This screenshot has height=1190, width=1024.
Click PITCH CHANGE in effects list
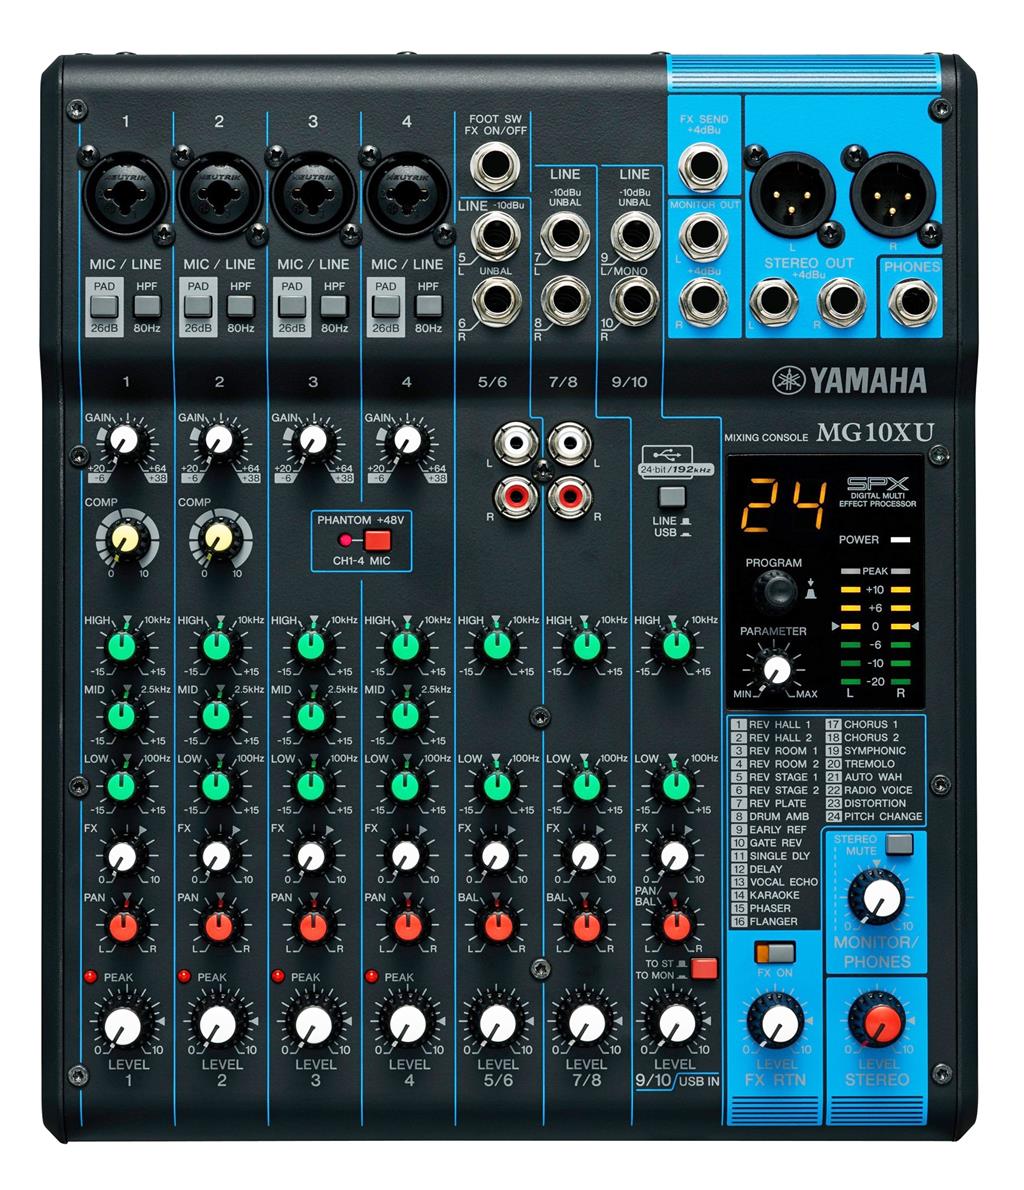click(x=874, y=817)
